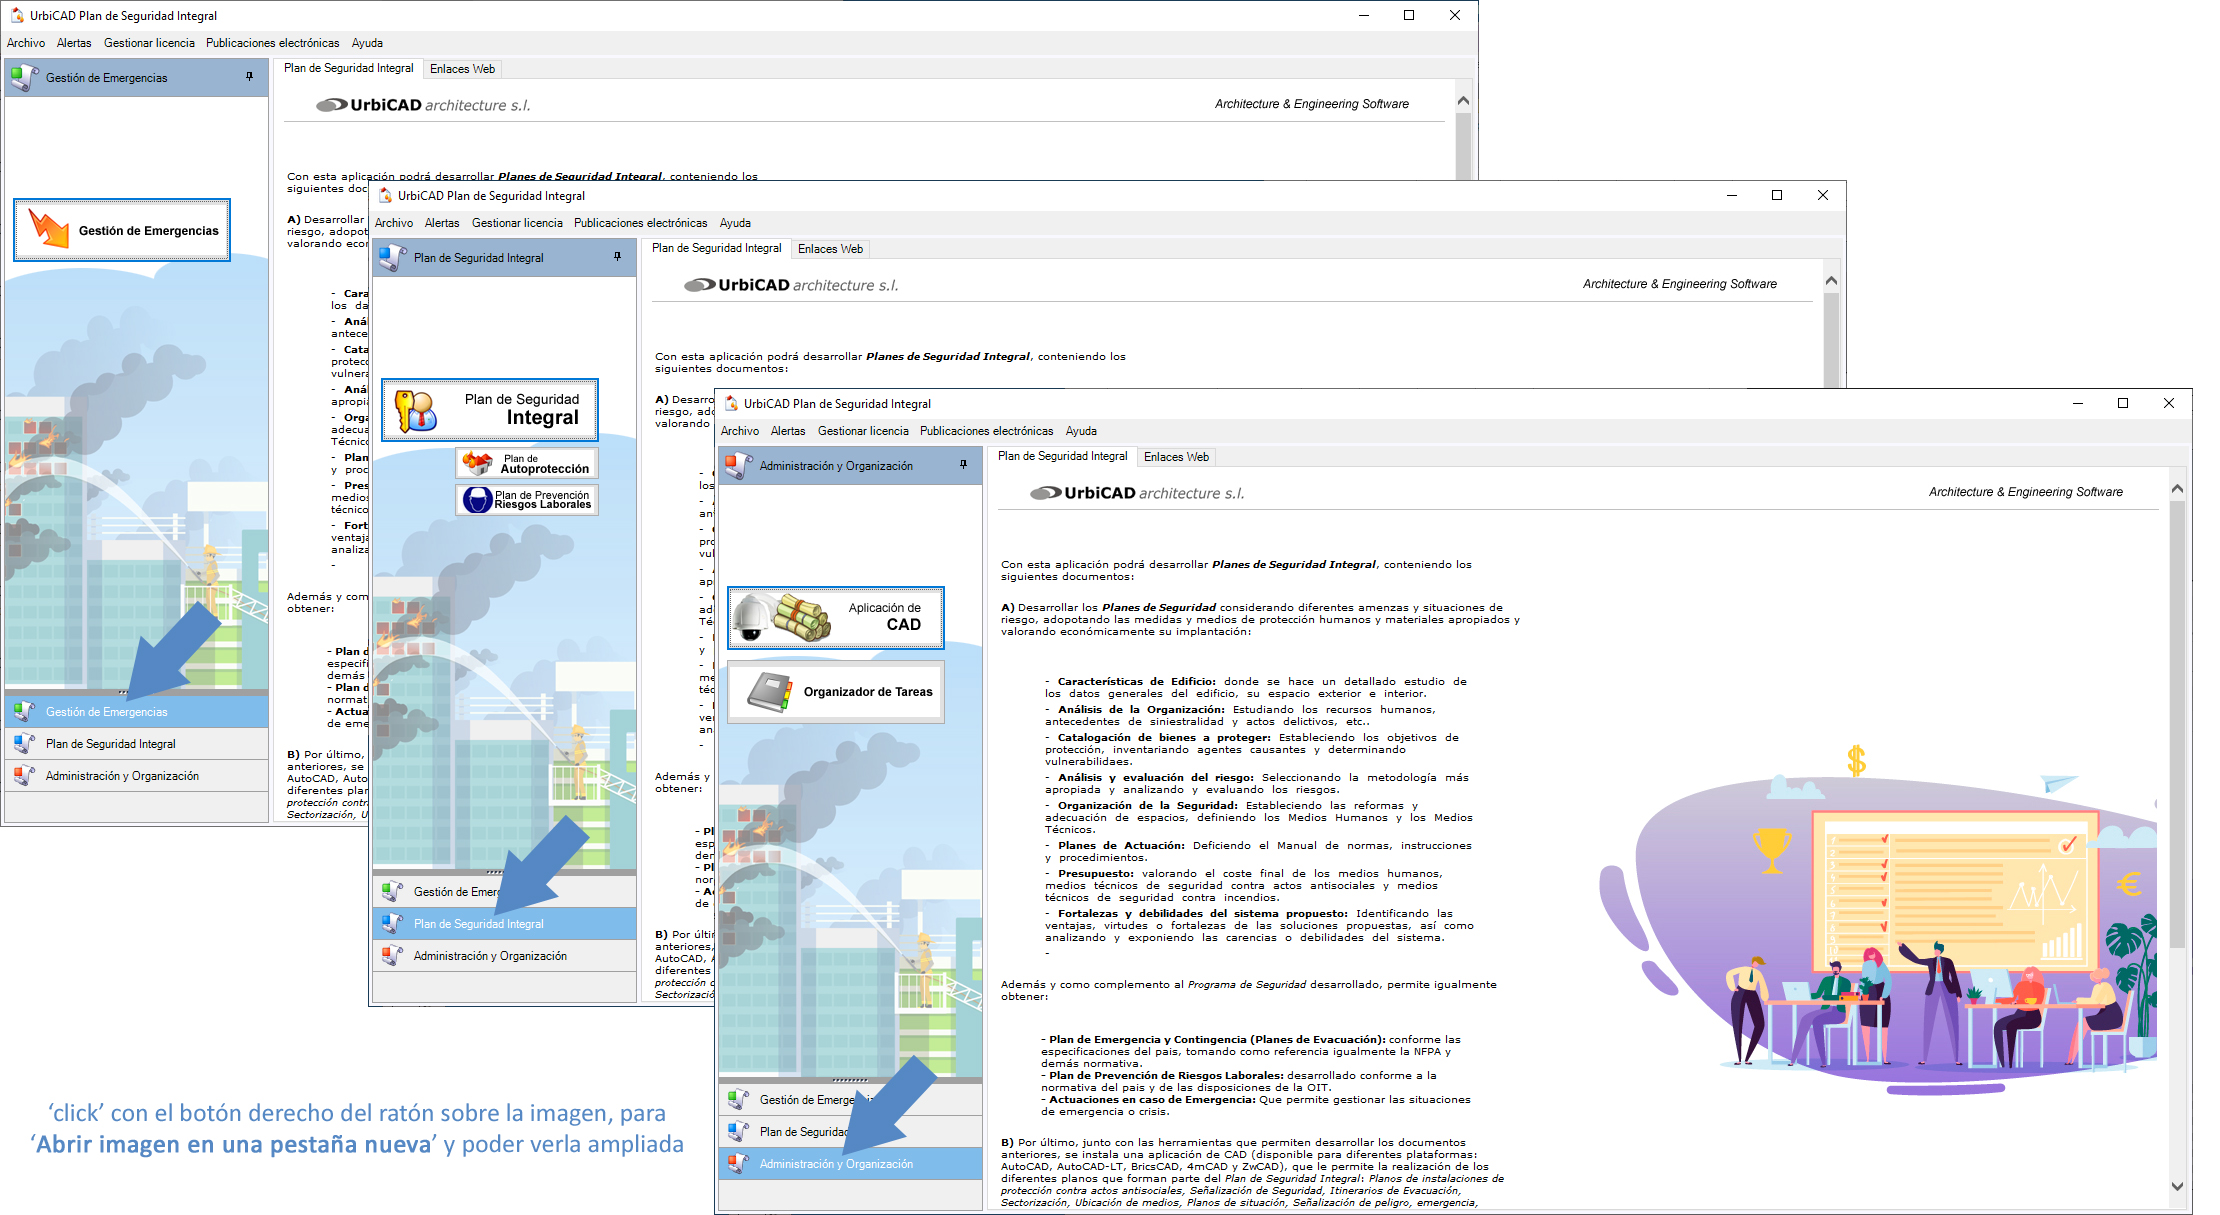
Task: Click icon beside Administración y Organización in back window list
Action: [x=24, y=776]
